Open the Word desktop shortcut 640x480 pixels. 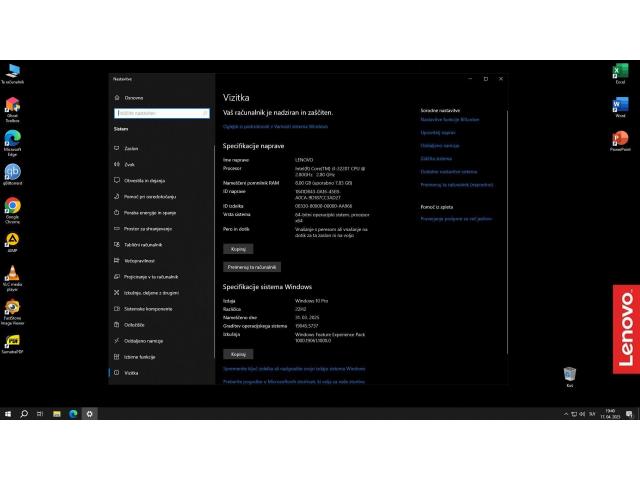click(x=620, y=107)
